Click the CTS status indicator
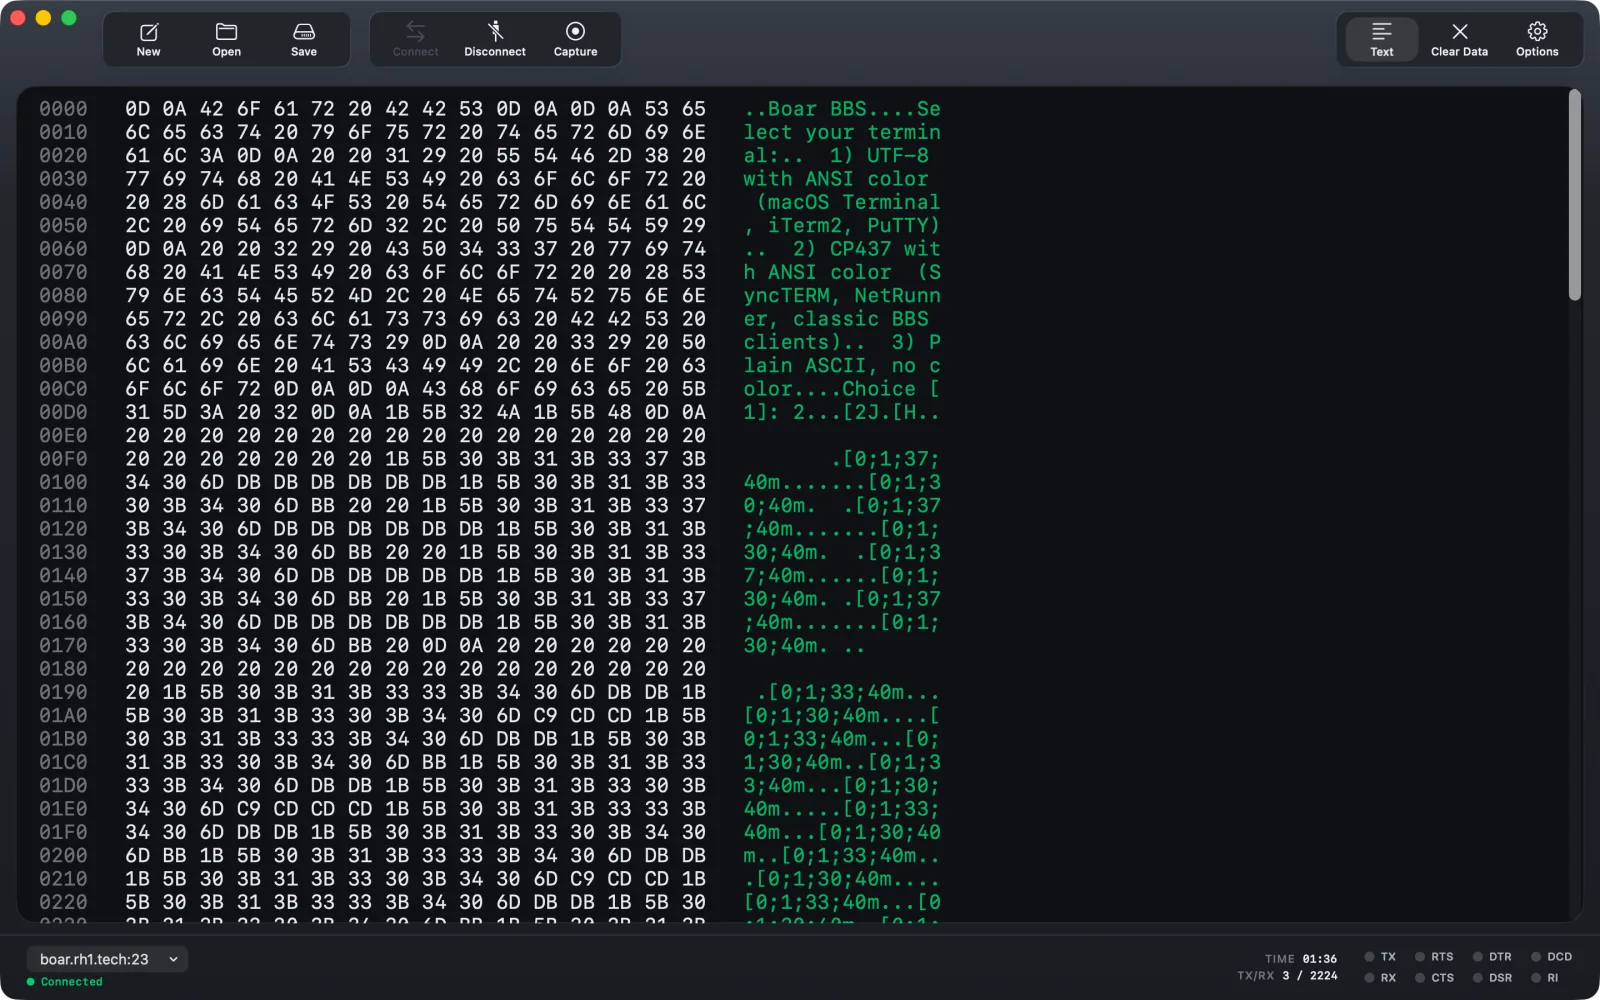 (x=1434, y=978)
